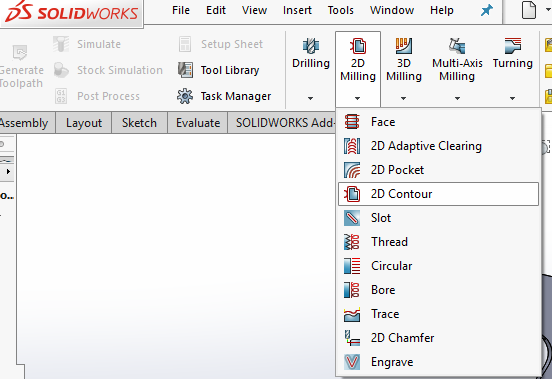Open the Insert menu

click(297, 11)
